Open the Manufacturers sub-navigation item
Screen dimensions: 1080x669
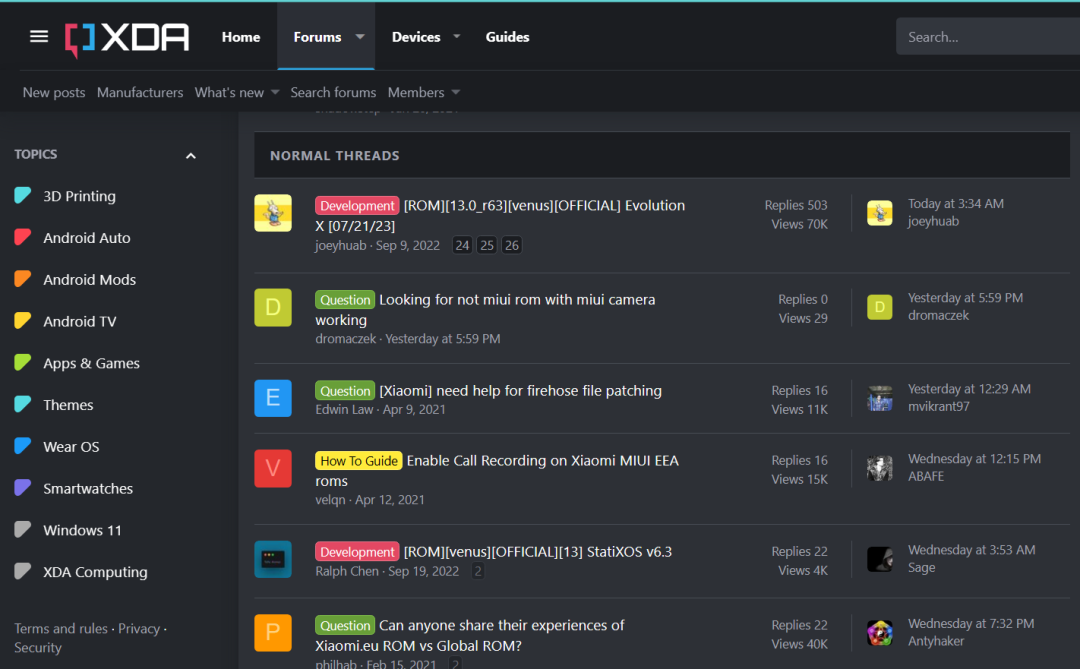(140, 92)
